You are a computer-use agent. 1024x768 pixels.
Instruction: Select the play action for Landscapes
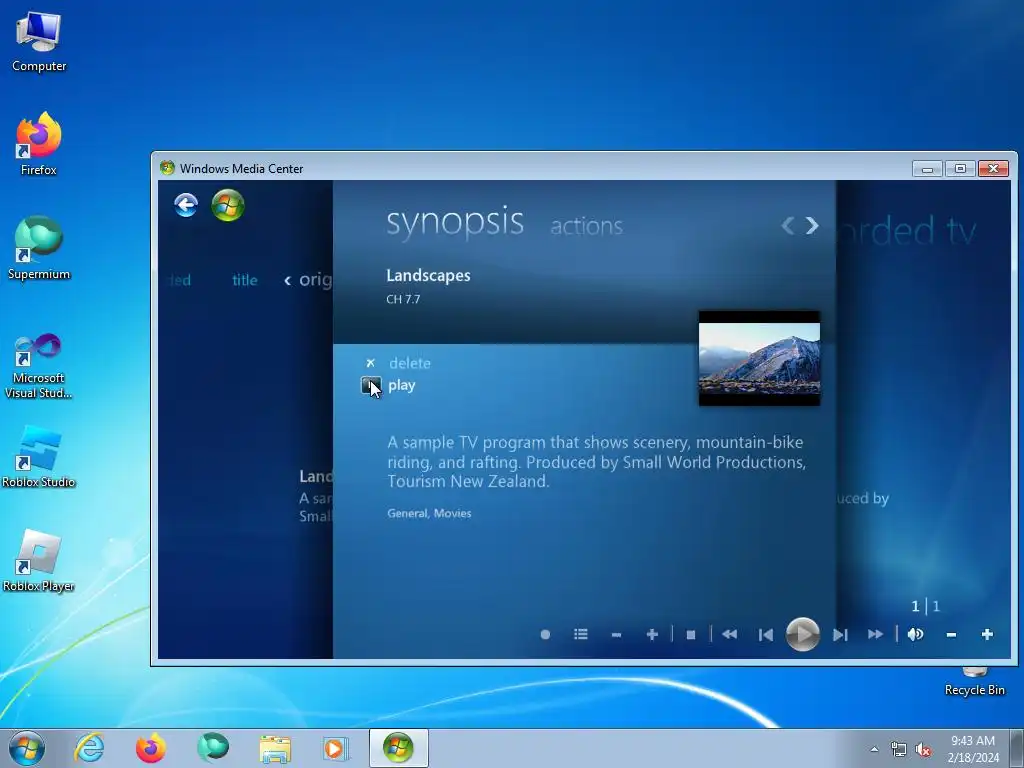click(402, 385)
